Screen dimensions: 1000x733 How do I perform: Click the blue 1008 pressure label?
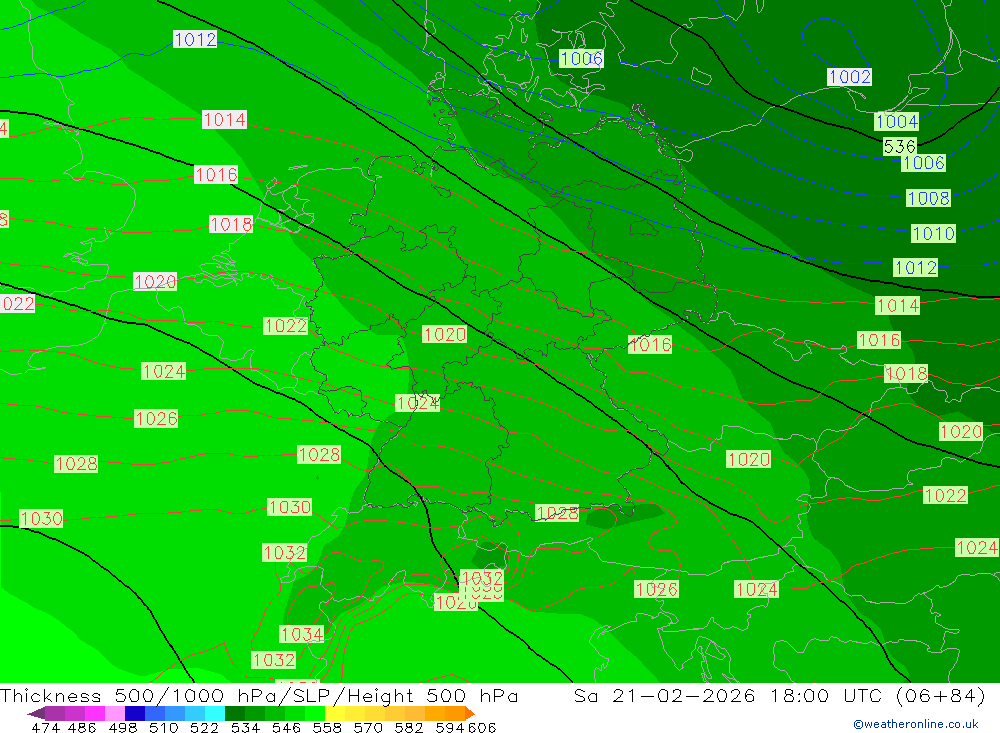click(x=929, y=198)
